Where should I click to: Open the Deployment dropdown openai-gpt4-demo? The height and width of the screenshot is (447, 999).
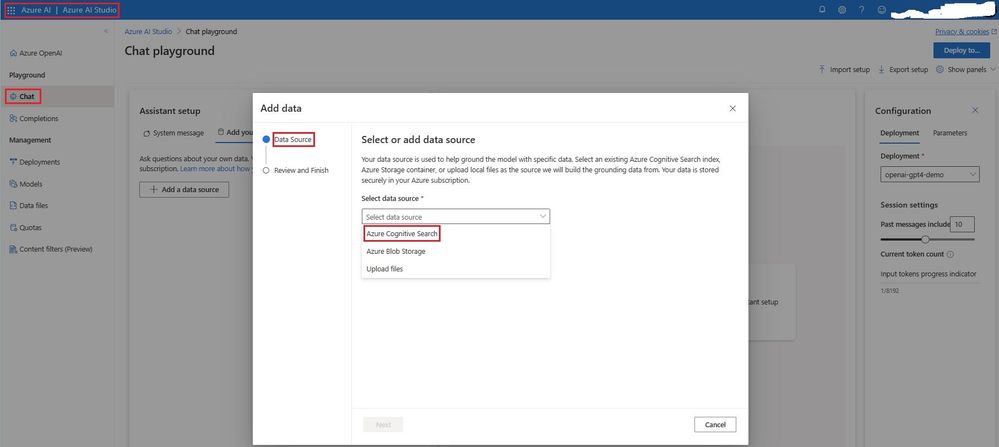[930, 174]
